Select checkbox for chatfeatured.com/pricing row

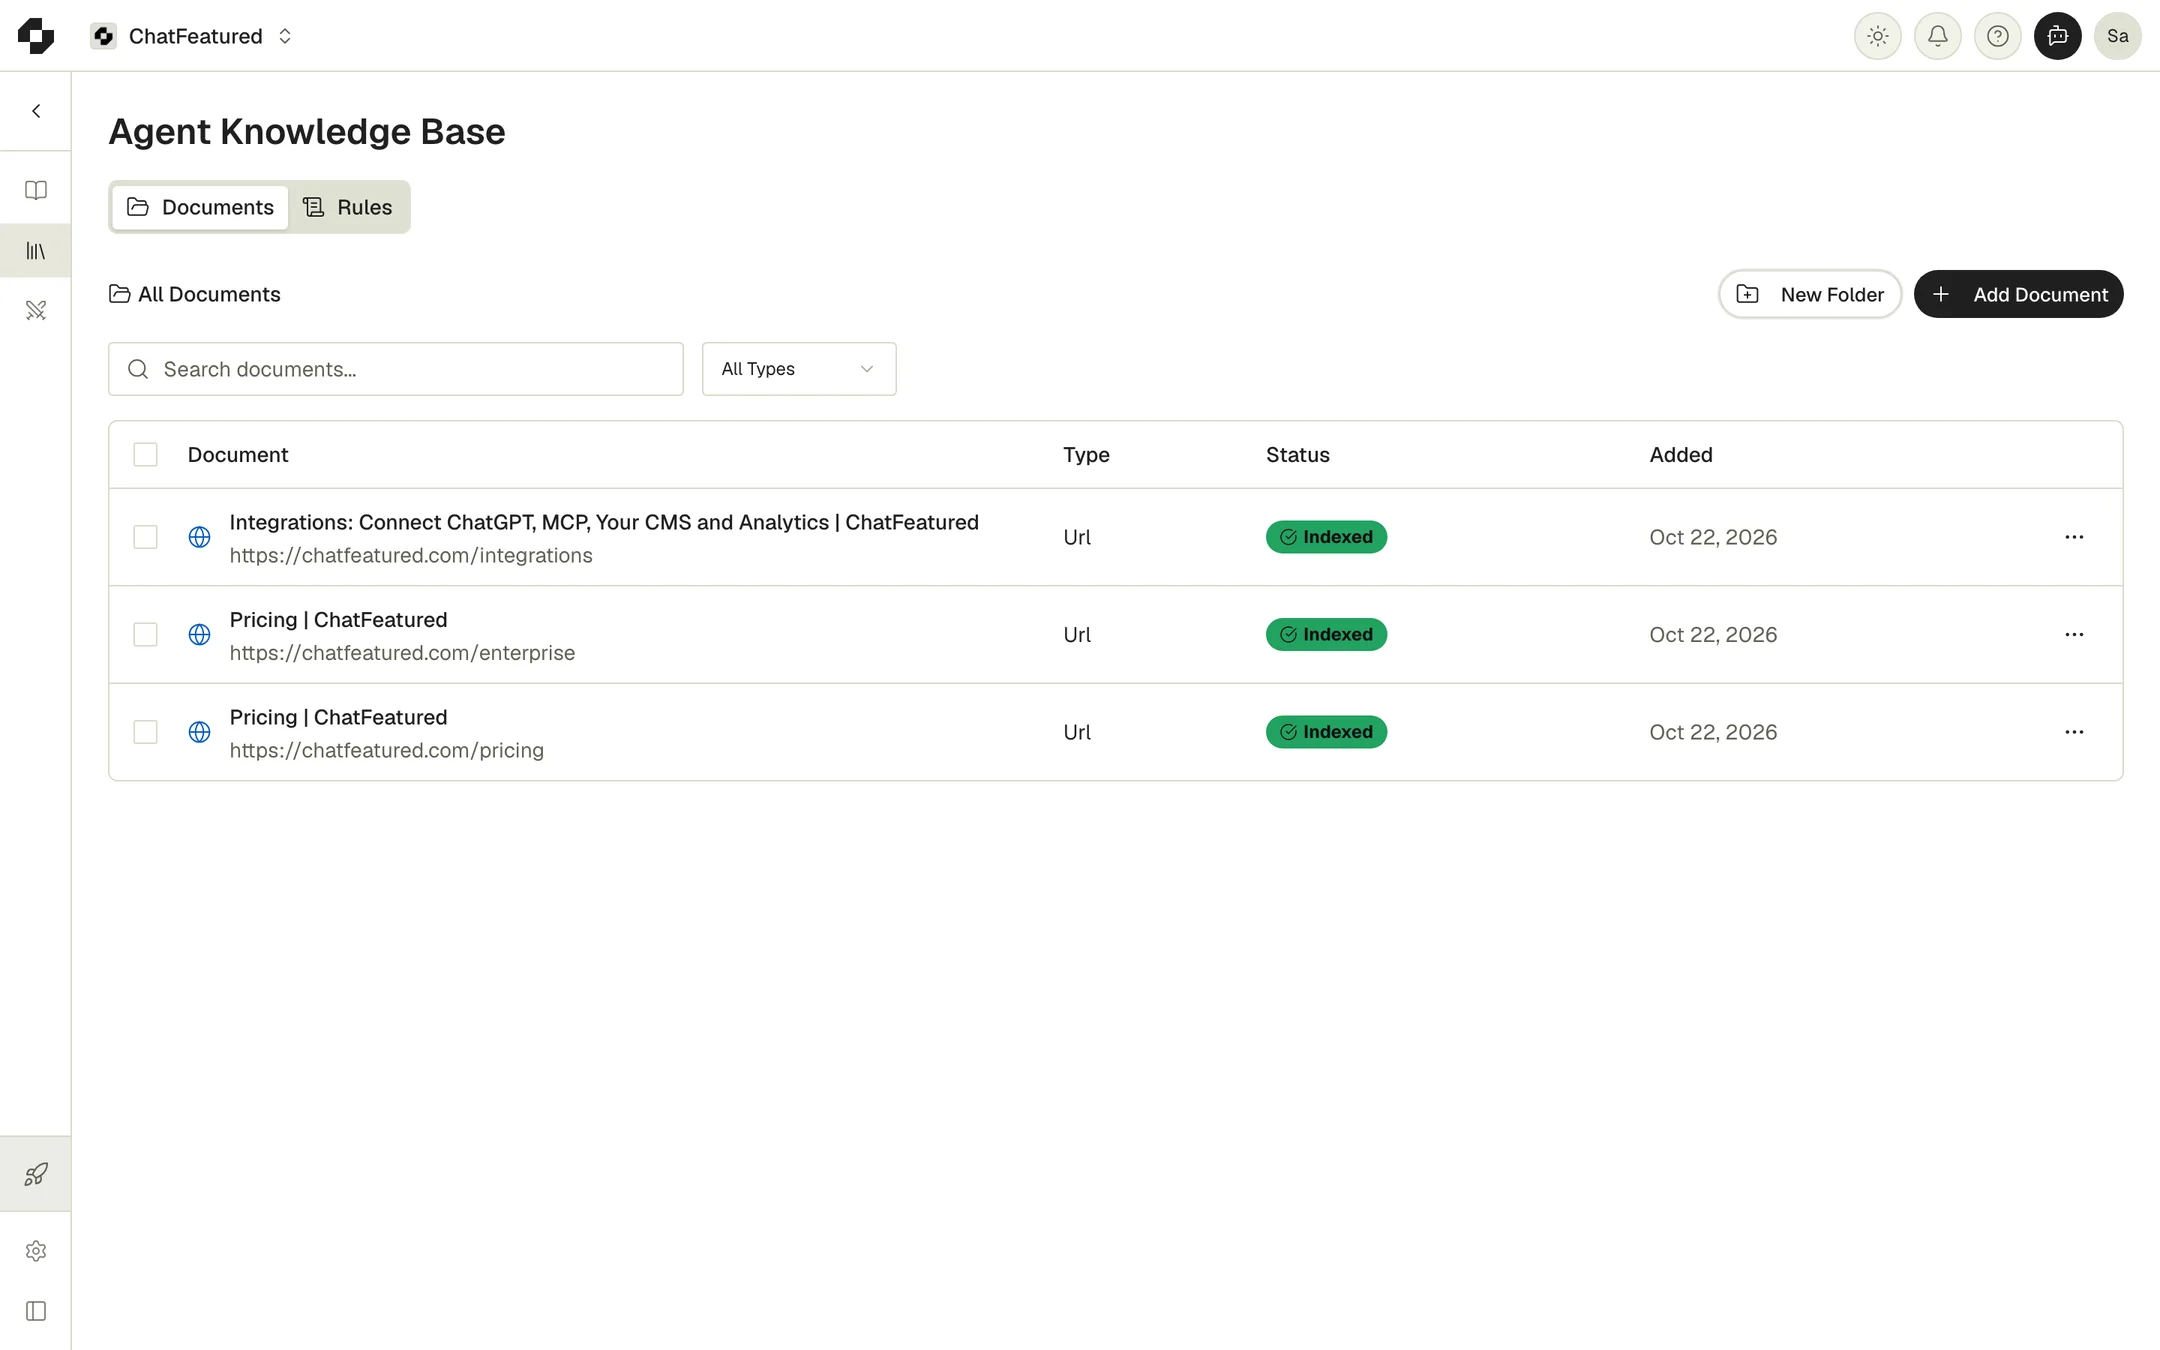click(145, 732)
